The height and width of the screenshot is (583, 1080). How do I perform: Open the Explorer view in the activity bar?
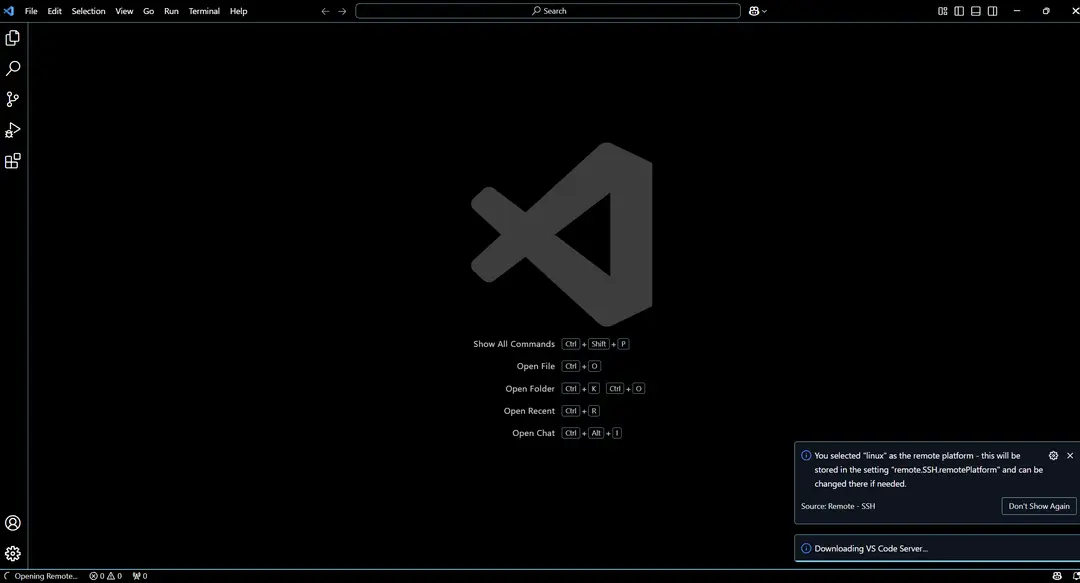tap(12, 38)
